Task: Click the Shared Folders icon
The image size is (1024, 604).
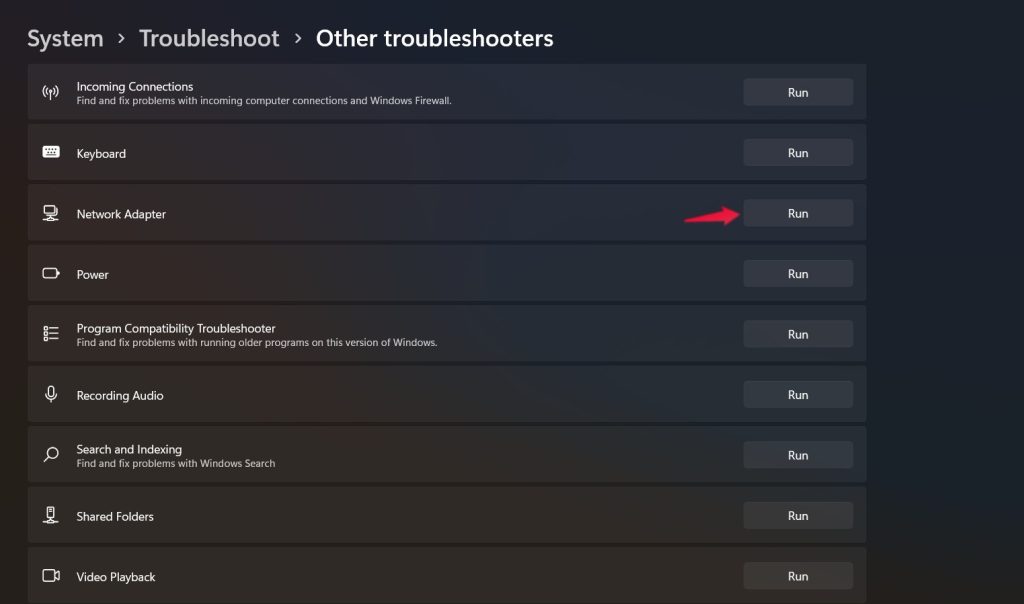Action: click(51, 516)
